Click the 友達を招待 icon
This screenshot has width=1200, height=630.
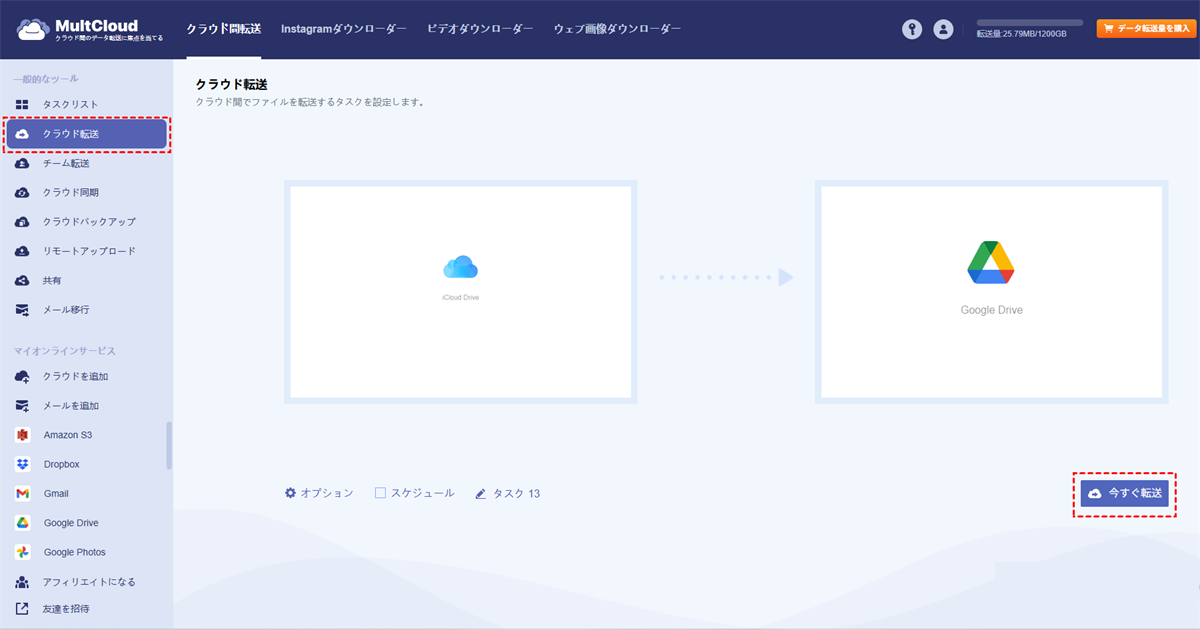[x=22, y=608]
